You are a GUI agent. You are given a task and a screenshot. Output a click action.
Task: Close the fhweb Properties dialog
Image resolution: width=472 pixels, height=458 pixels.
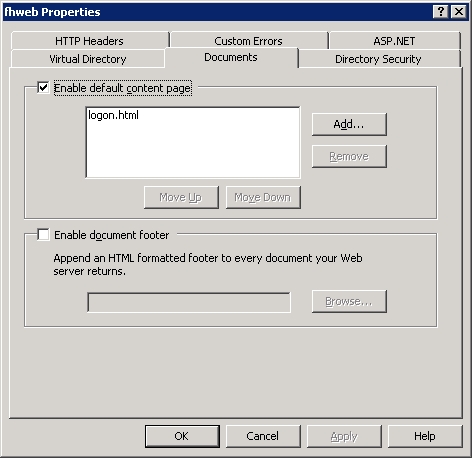[459, 12]
